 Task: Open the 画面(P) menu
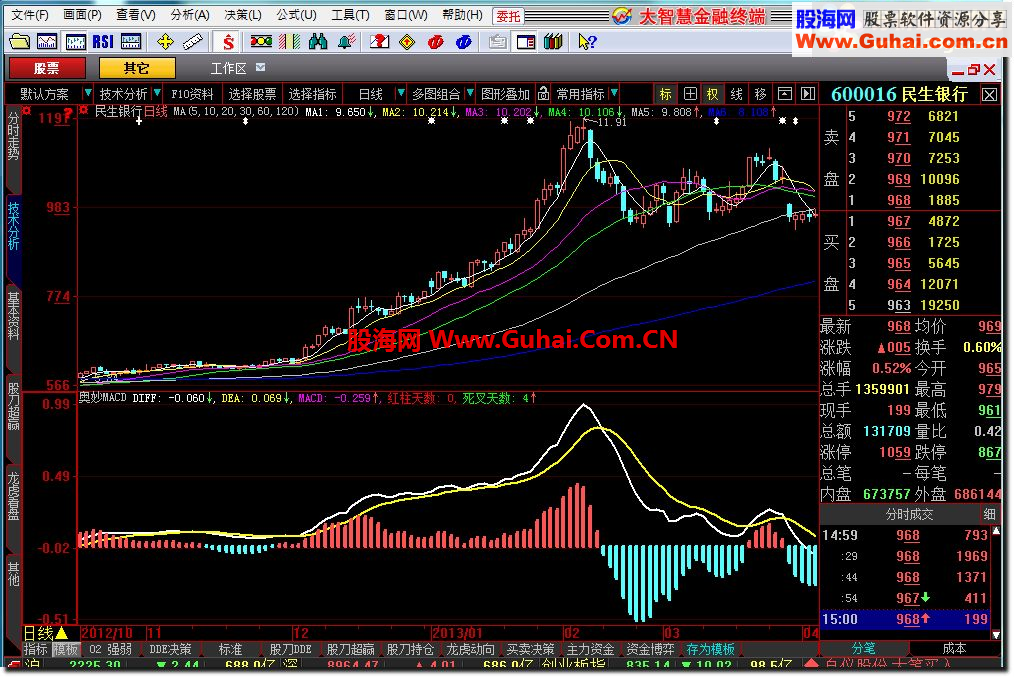82,15
